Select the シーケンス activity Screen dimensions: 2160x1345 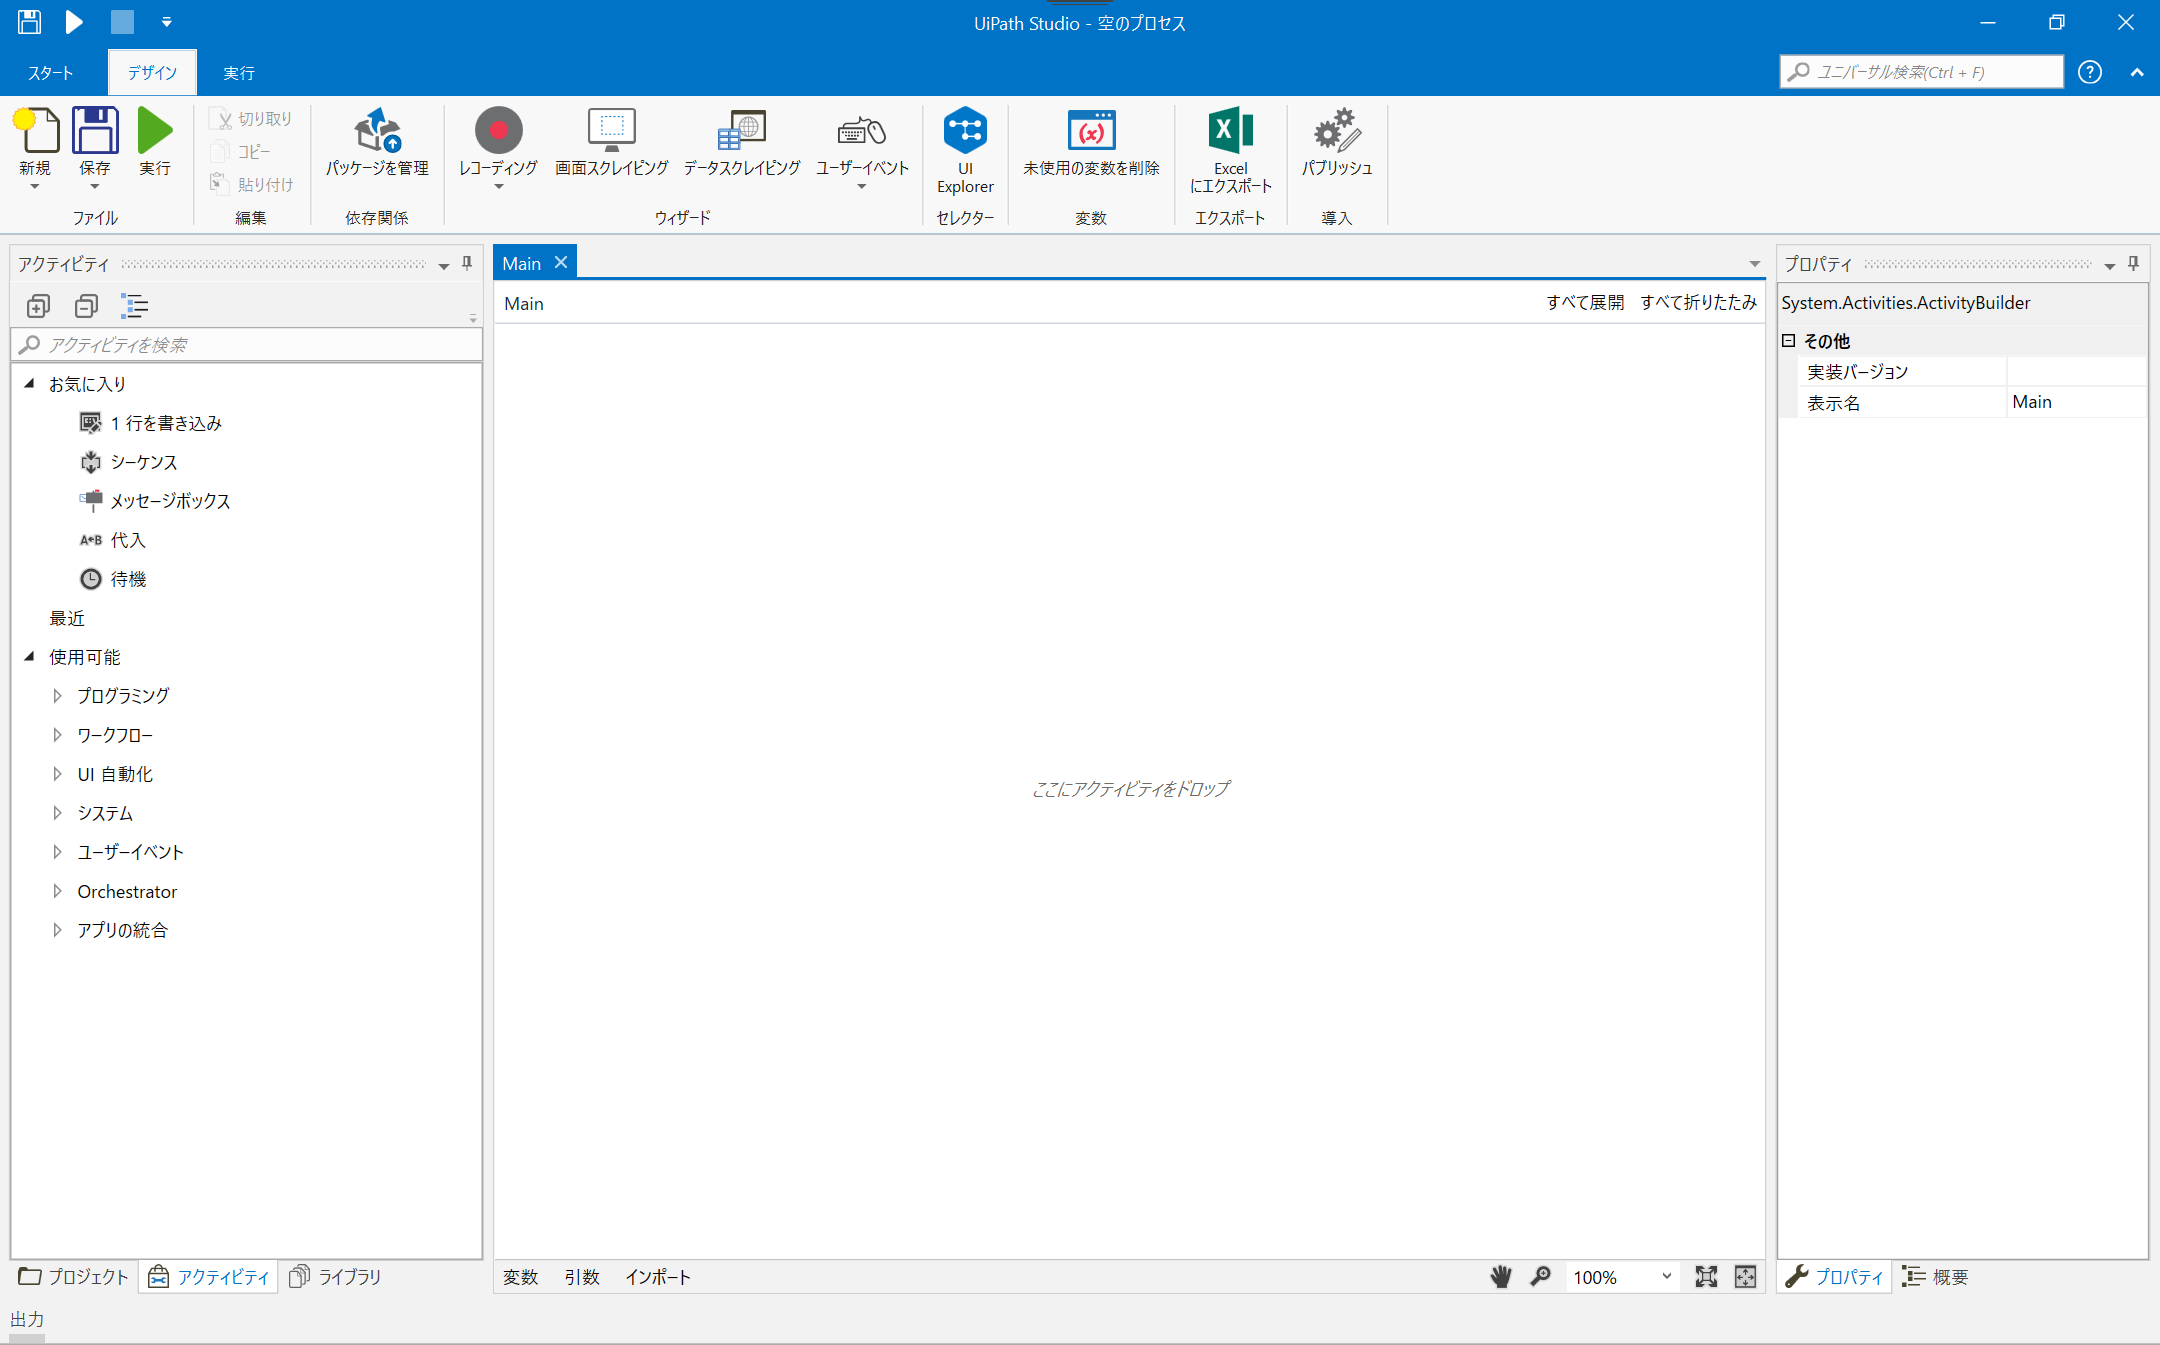[x=128, y=462]
